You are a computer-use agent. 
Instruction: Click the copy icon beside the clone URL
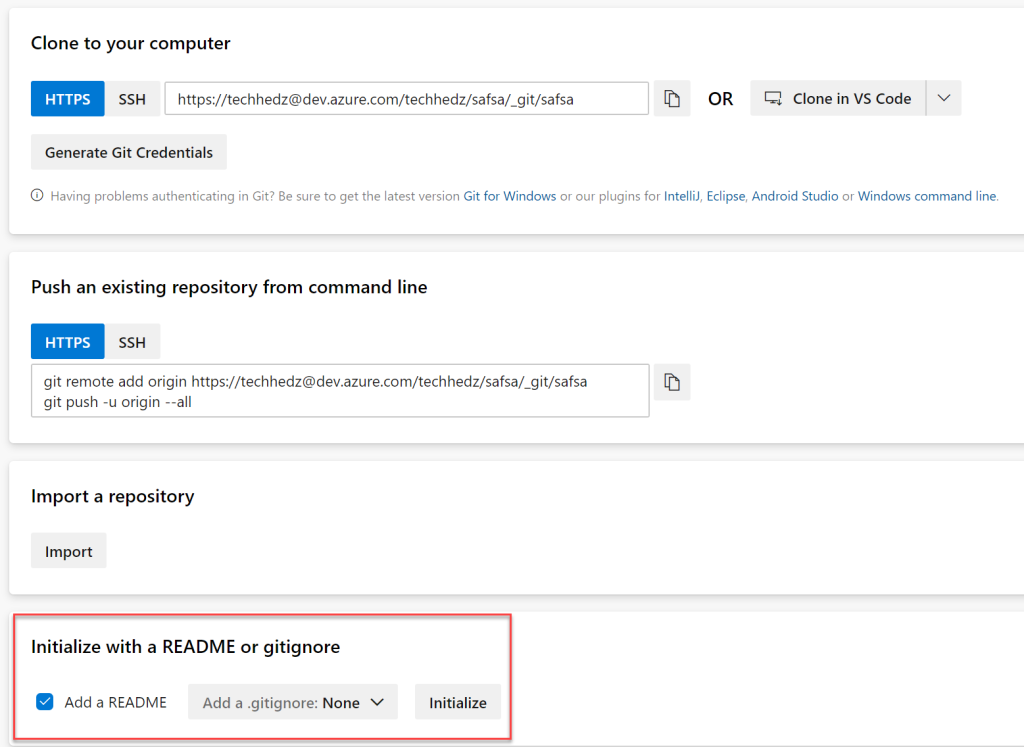tap(671, 98)
